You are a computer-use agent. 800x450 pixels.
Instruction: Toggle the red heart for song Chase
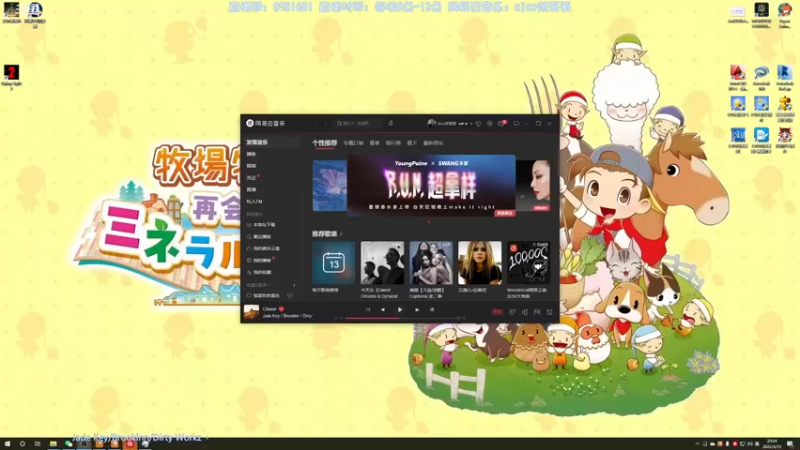click(x=281, y=309)
